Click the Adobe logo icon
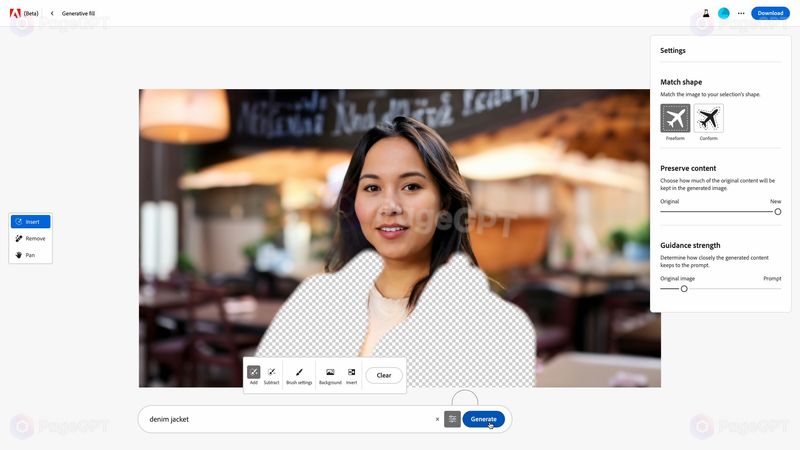800x450 pixels. 15,13
